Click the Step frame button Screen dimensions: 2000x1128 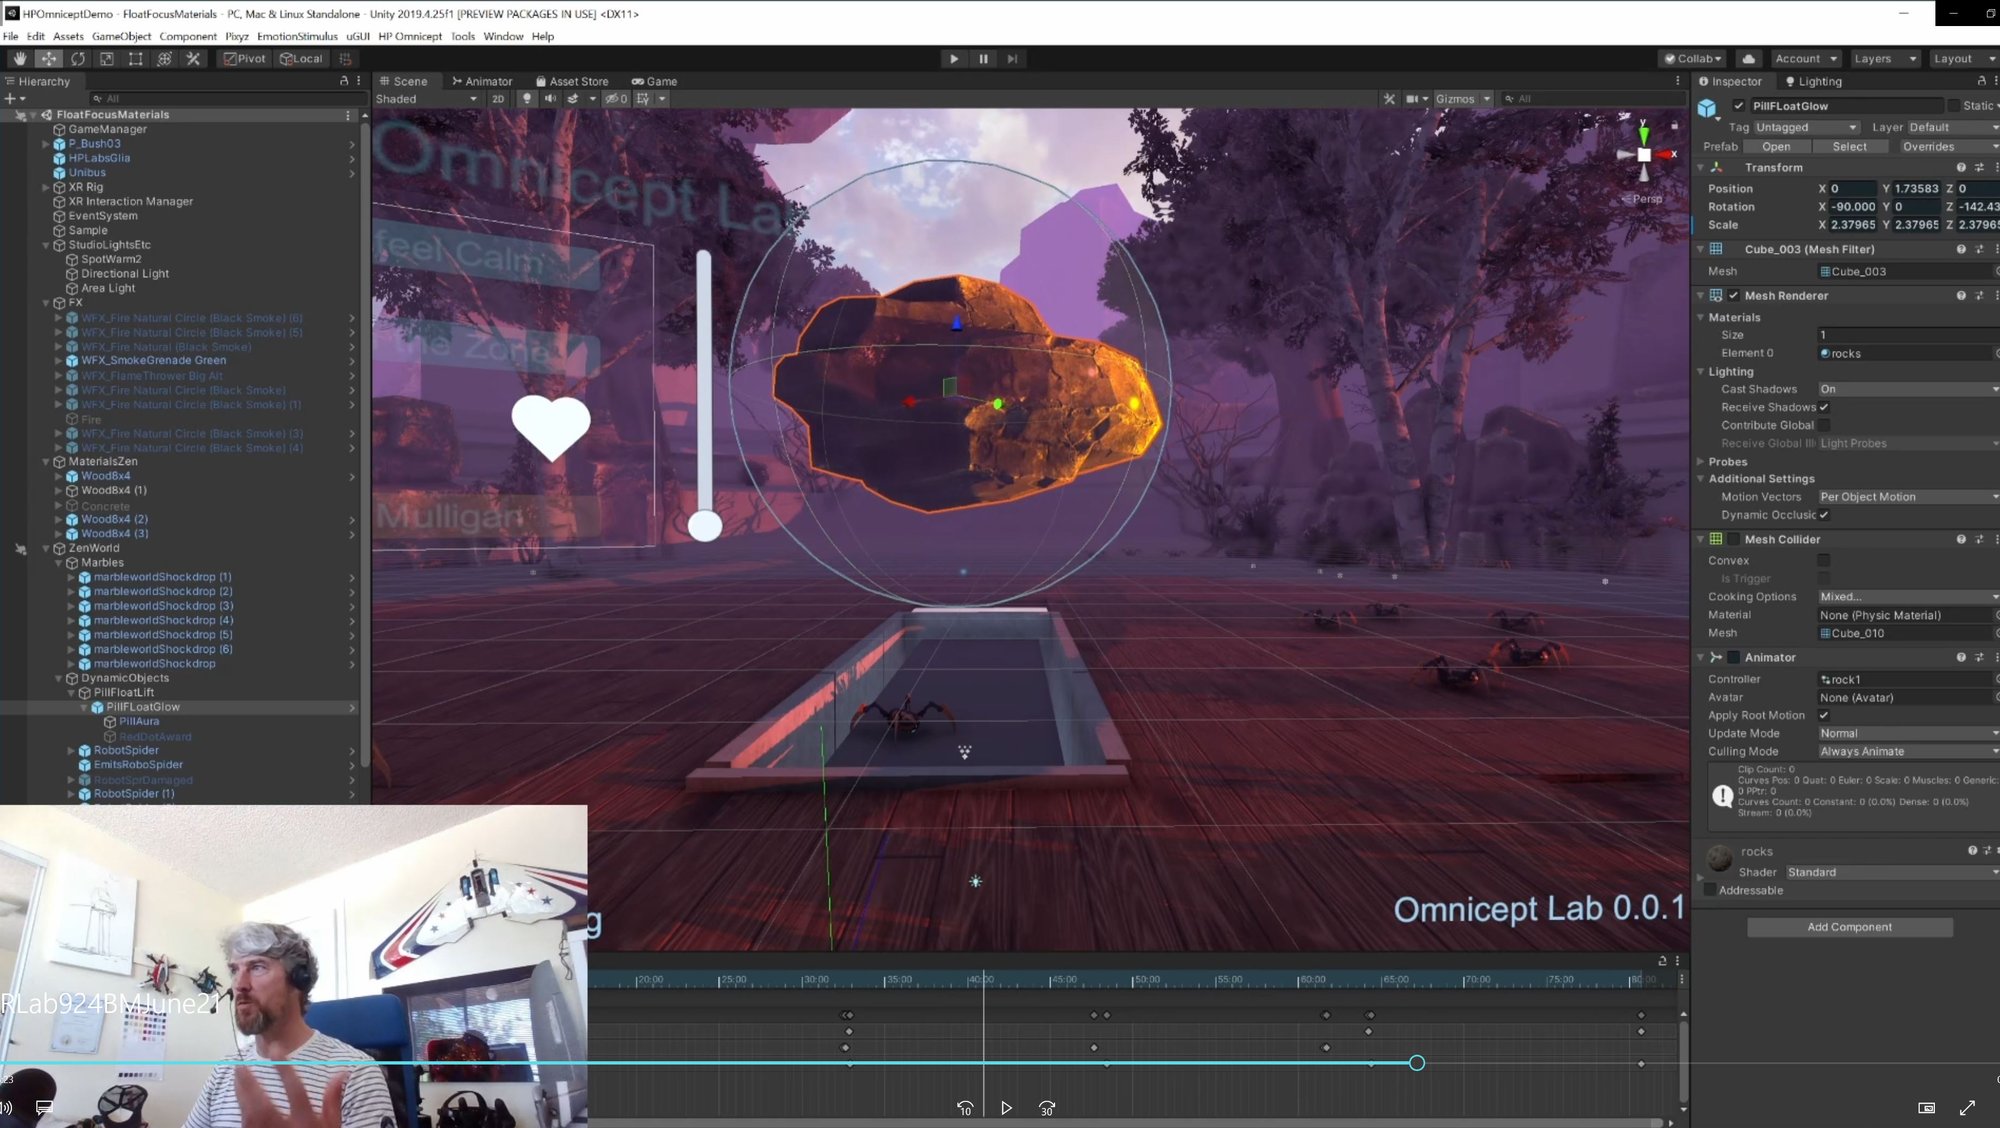tap(1012, 59)
